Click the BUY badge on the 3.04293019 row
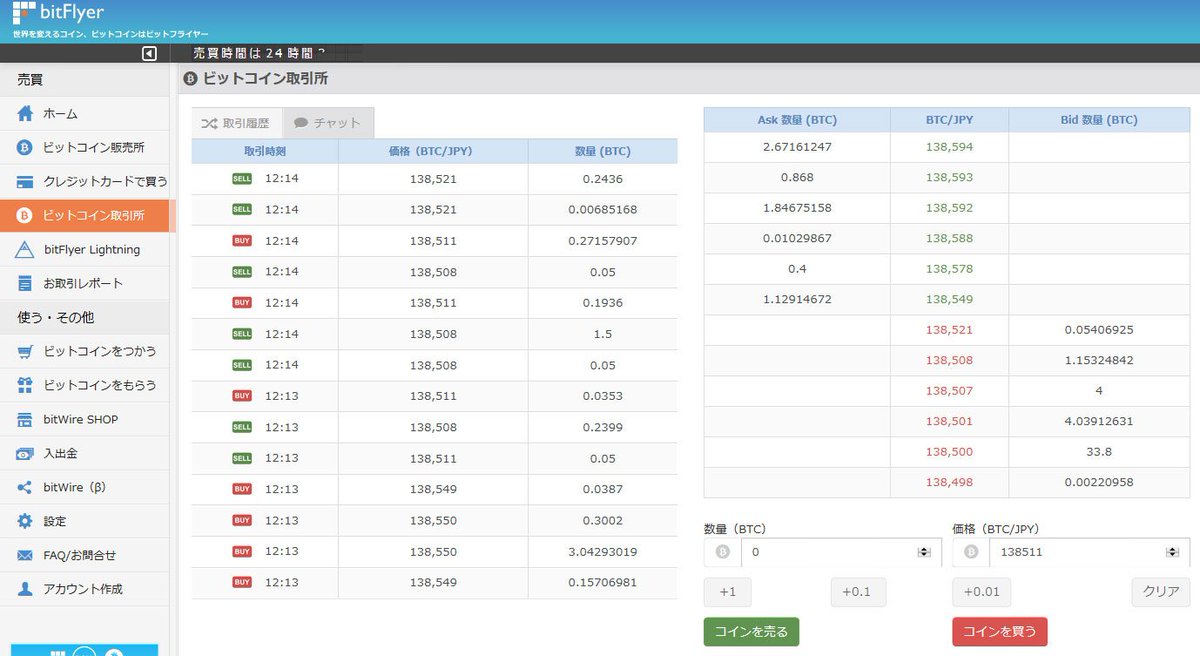The width and height of the screenshot is (1200, 656). [242, 551]
